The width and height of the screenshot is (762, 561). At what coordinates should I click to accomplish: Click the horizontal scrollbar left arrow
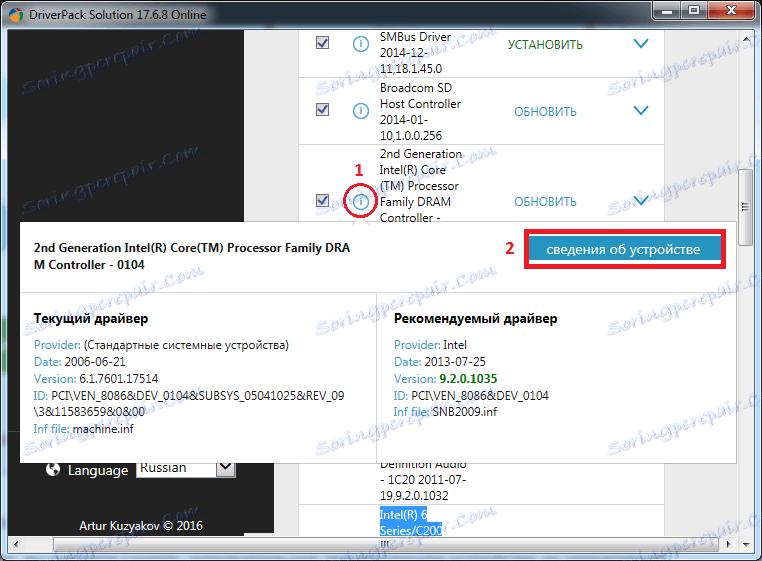click(16, 544)
